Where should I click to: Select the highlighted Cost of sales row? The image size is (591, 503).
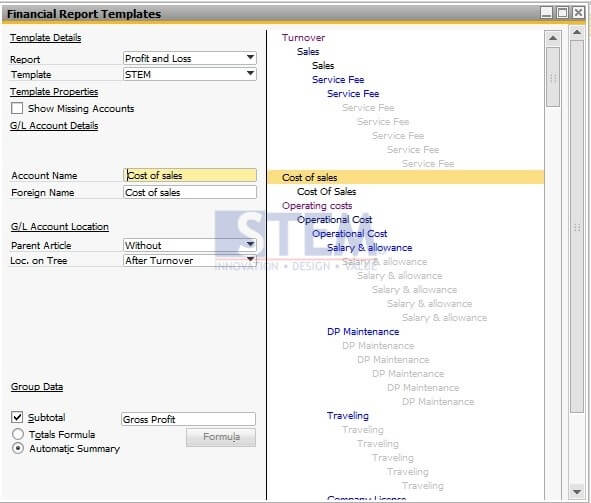coord(406,177)
